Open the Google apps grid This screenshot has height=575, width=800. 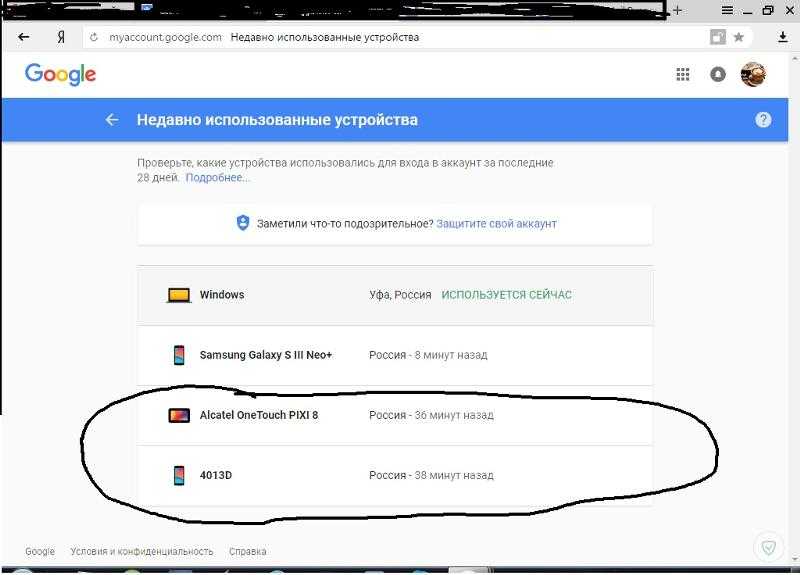tap(683, 74)
